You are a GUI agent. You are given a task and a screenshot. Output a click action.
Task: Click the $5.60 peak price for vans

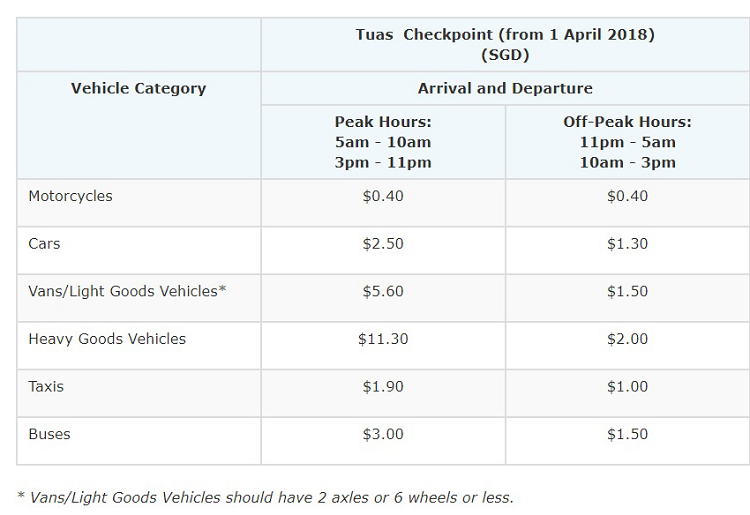click(x=383, y=291)
